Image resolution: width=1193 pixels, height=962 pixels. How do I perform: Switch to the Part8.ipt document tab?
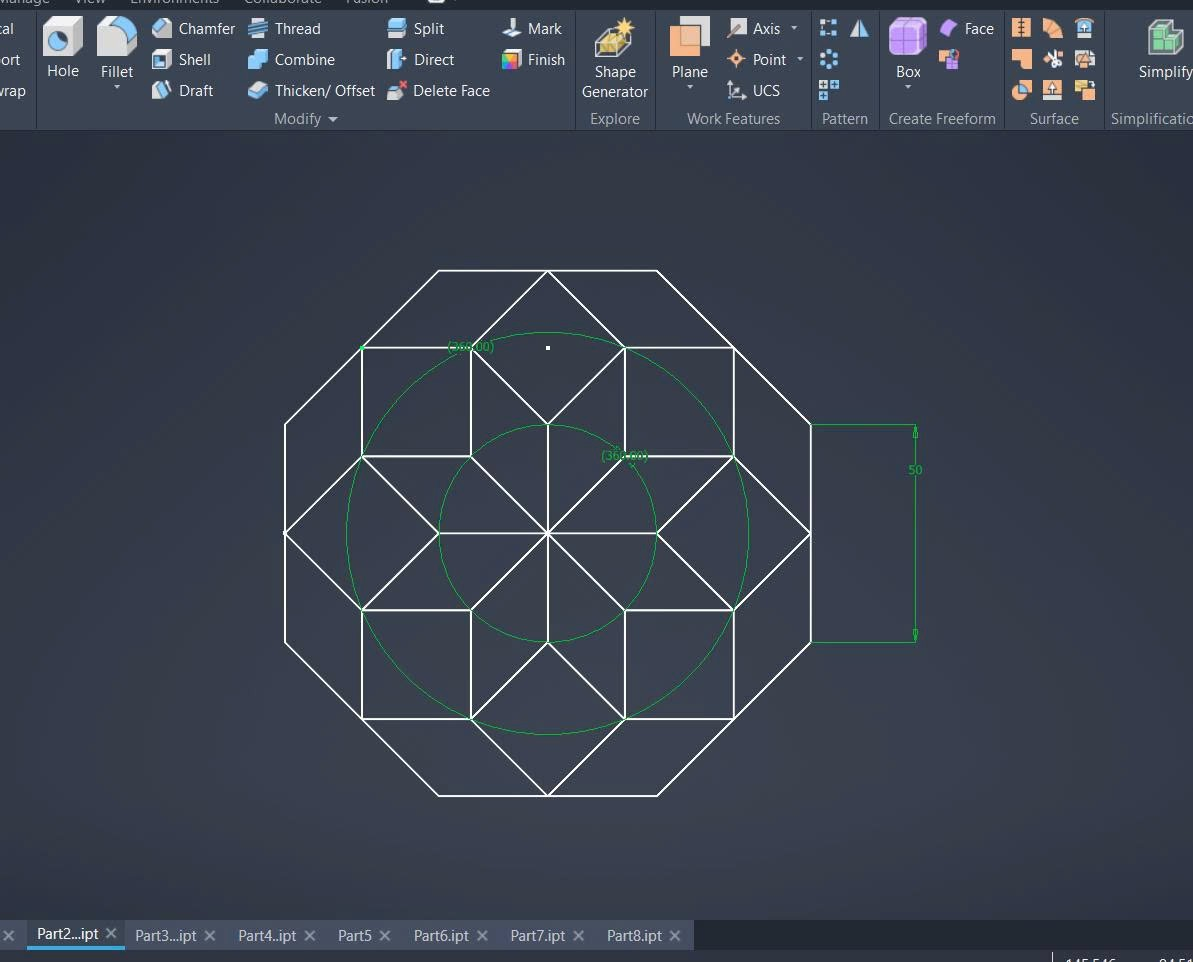point(634,935)
